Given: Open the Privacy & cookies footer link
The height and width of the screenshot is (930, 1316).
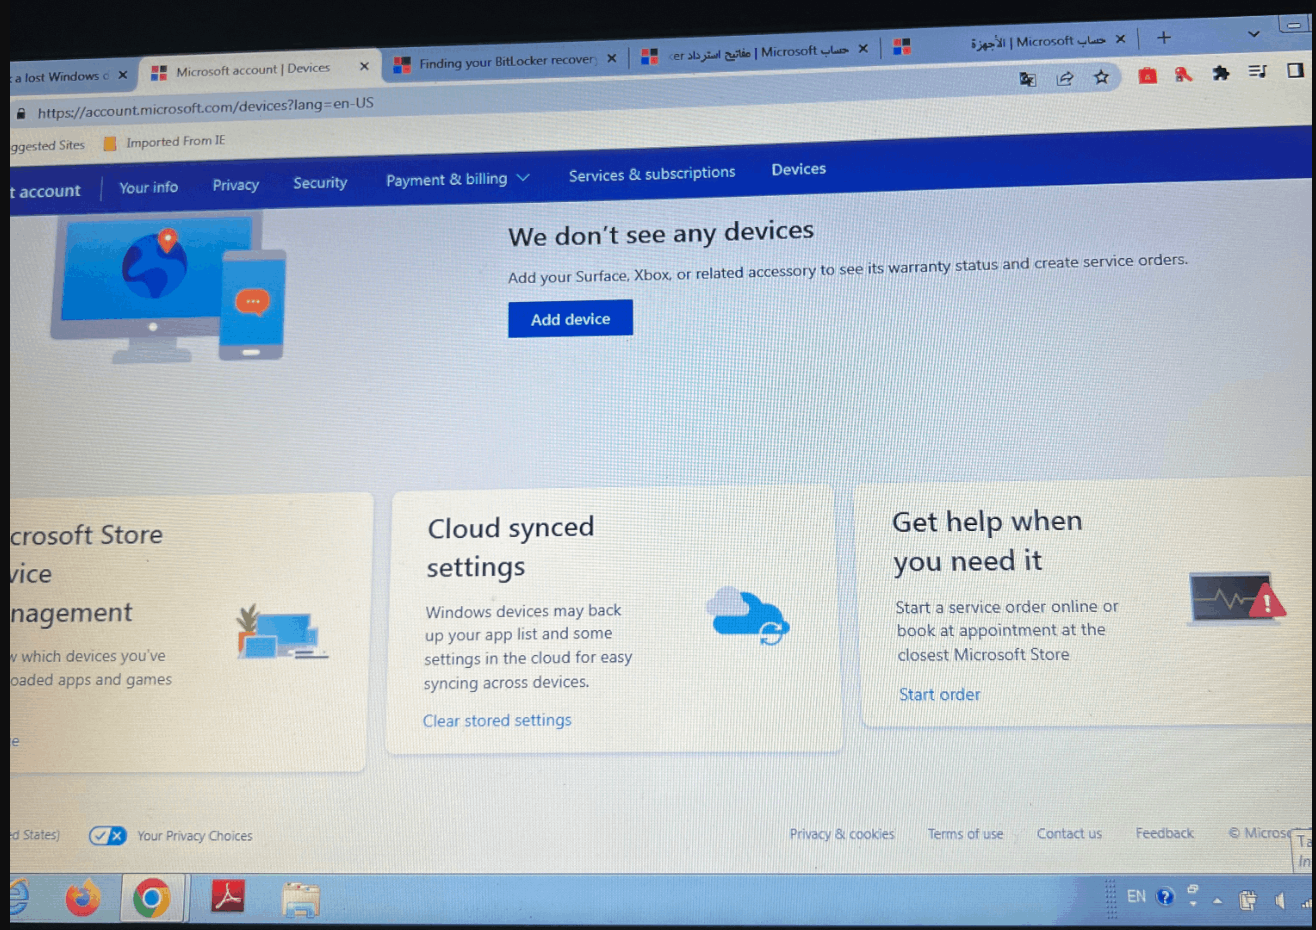Looking at the screenshot, I should click(842, 834).
